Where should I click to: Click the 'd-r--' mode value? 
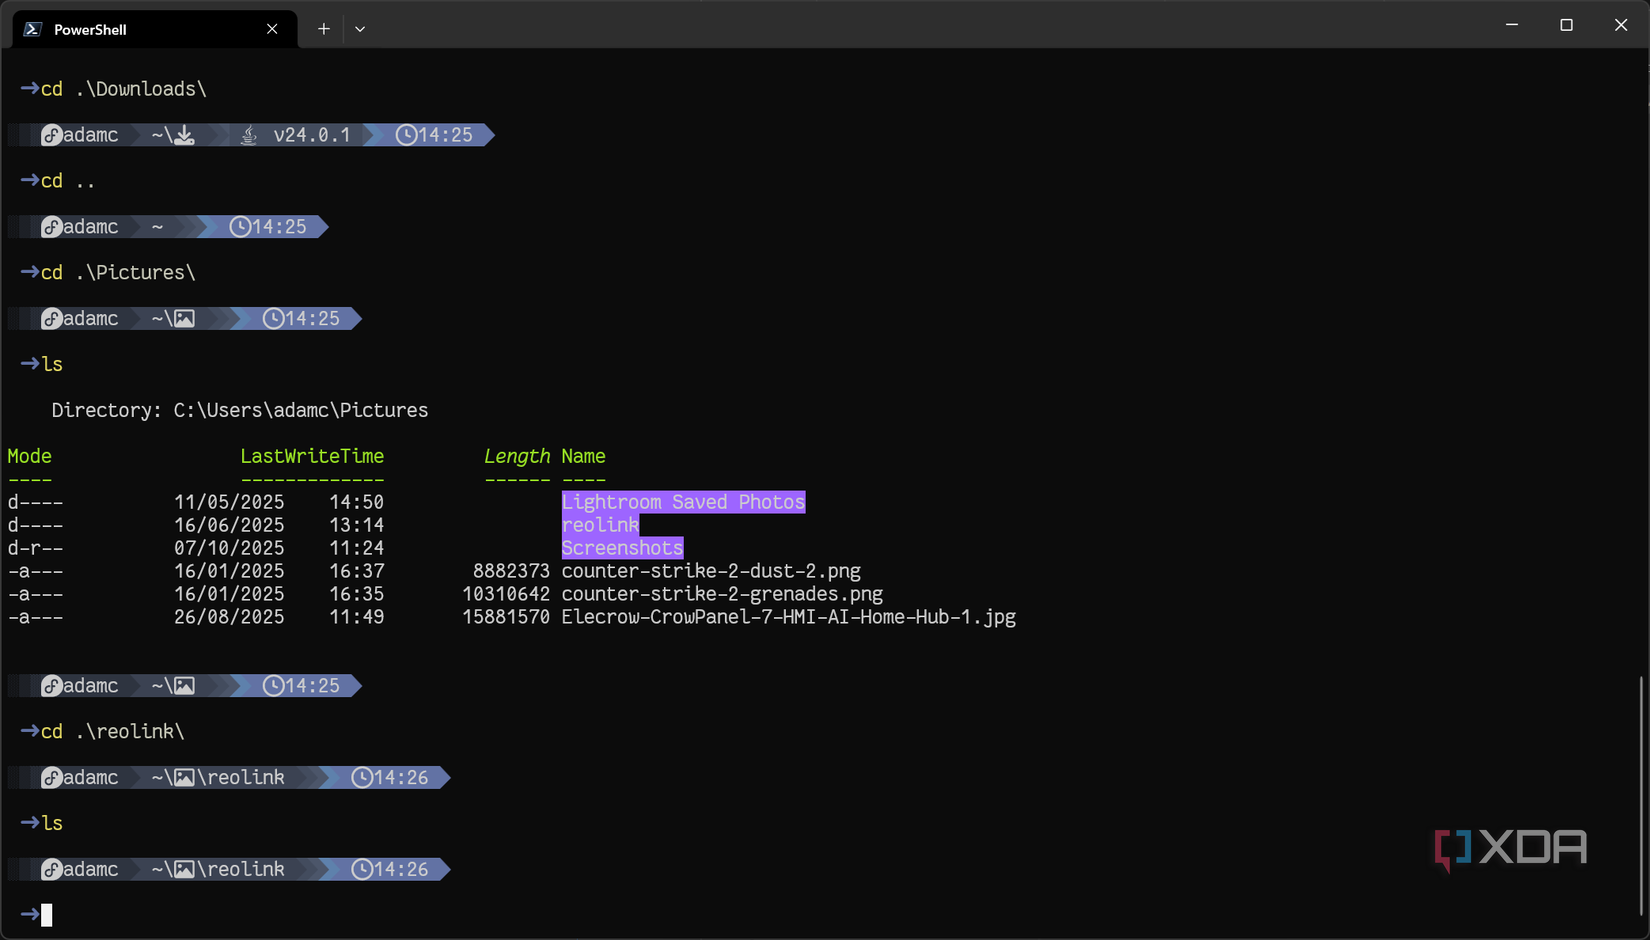tap(35, 548)
